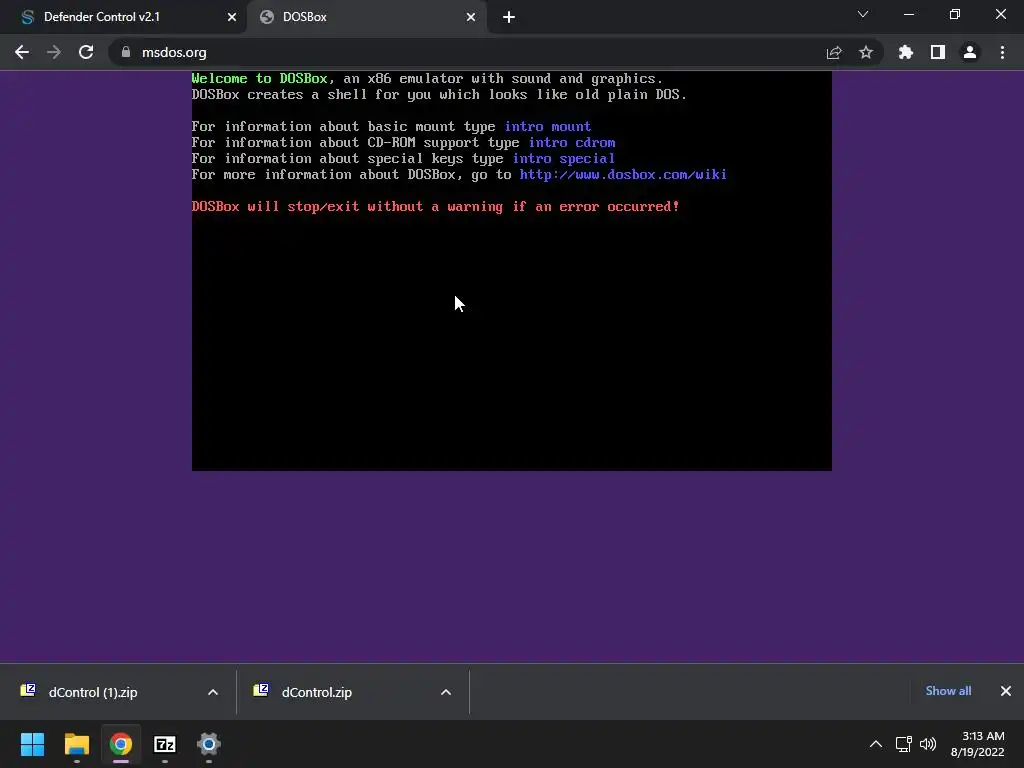1024x768 pixels.
Task: Open the Chrome profile menu
Action: 970,52
